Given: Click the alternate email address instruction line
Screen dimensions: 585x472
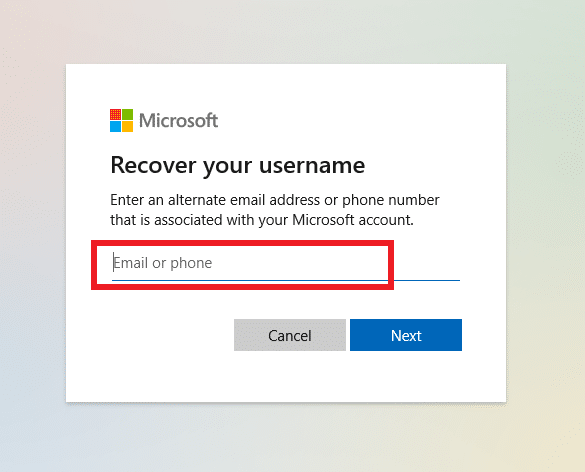Looking at the screenshot, I should (x=275, y=200).
